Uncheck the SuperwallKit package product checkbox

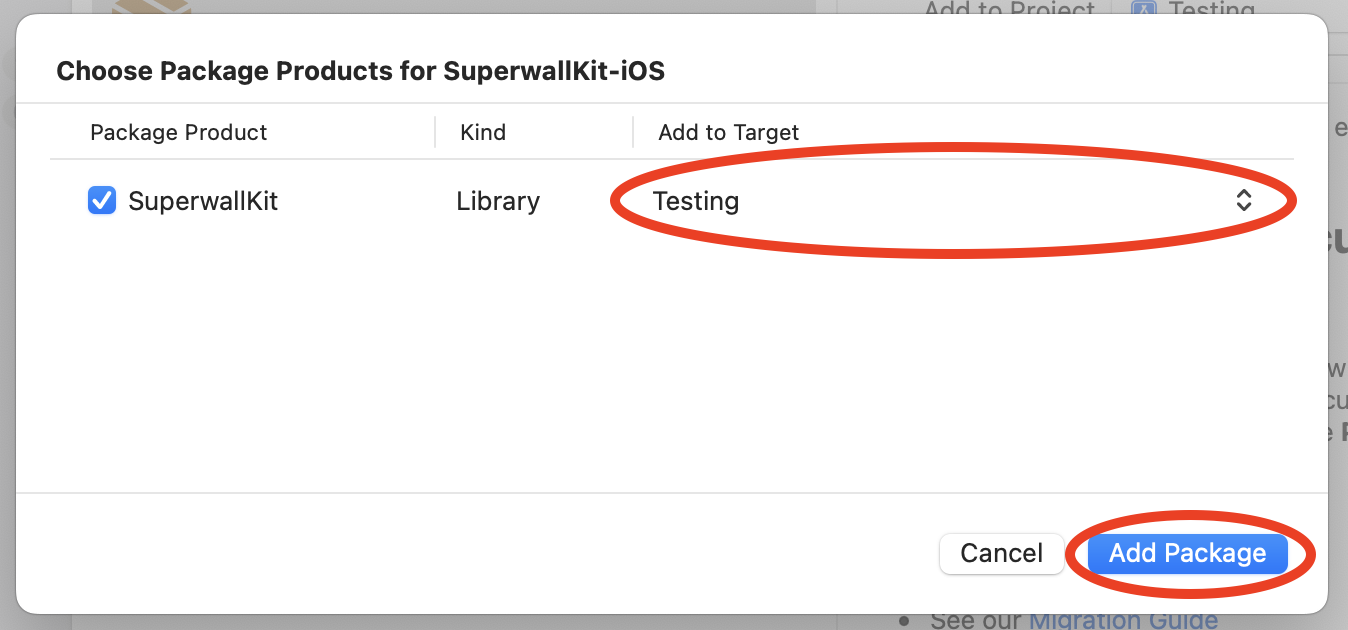coord(102,201)
